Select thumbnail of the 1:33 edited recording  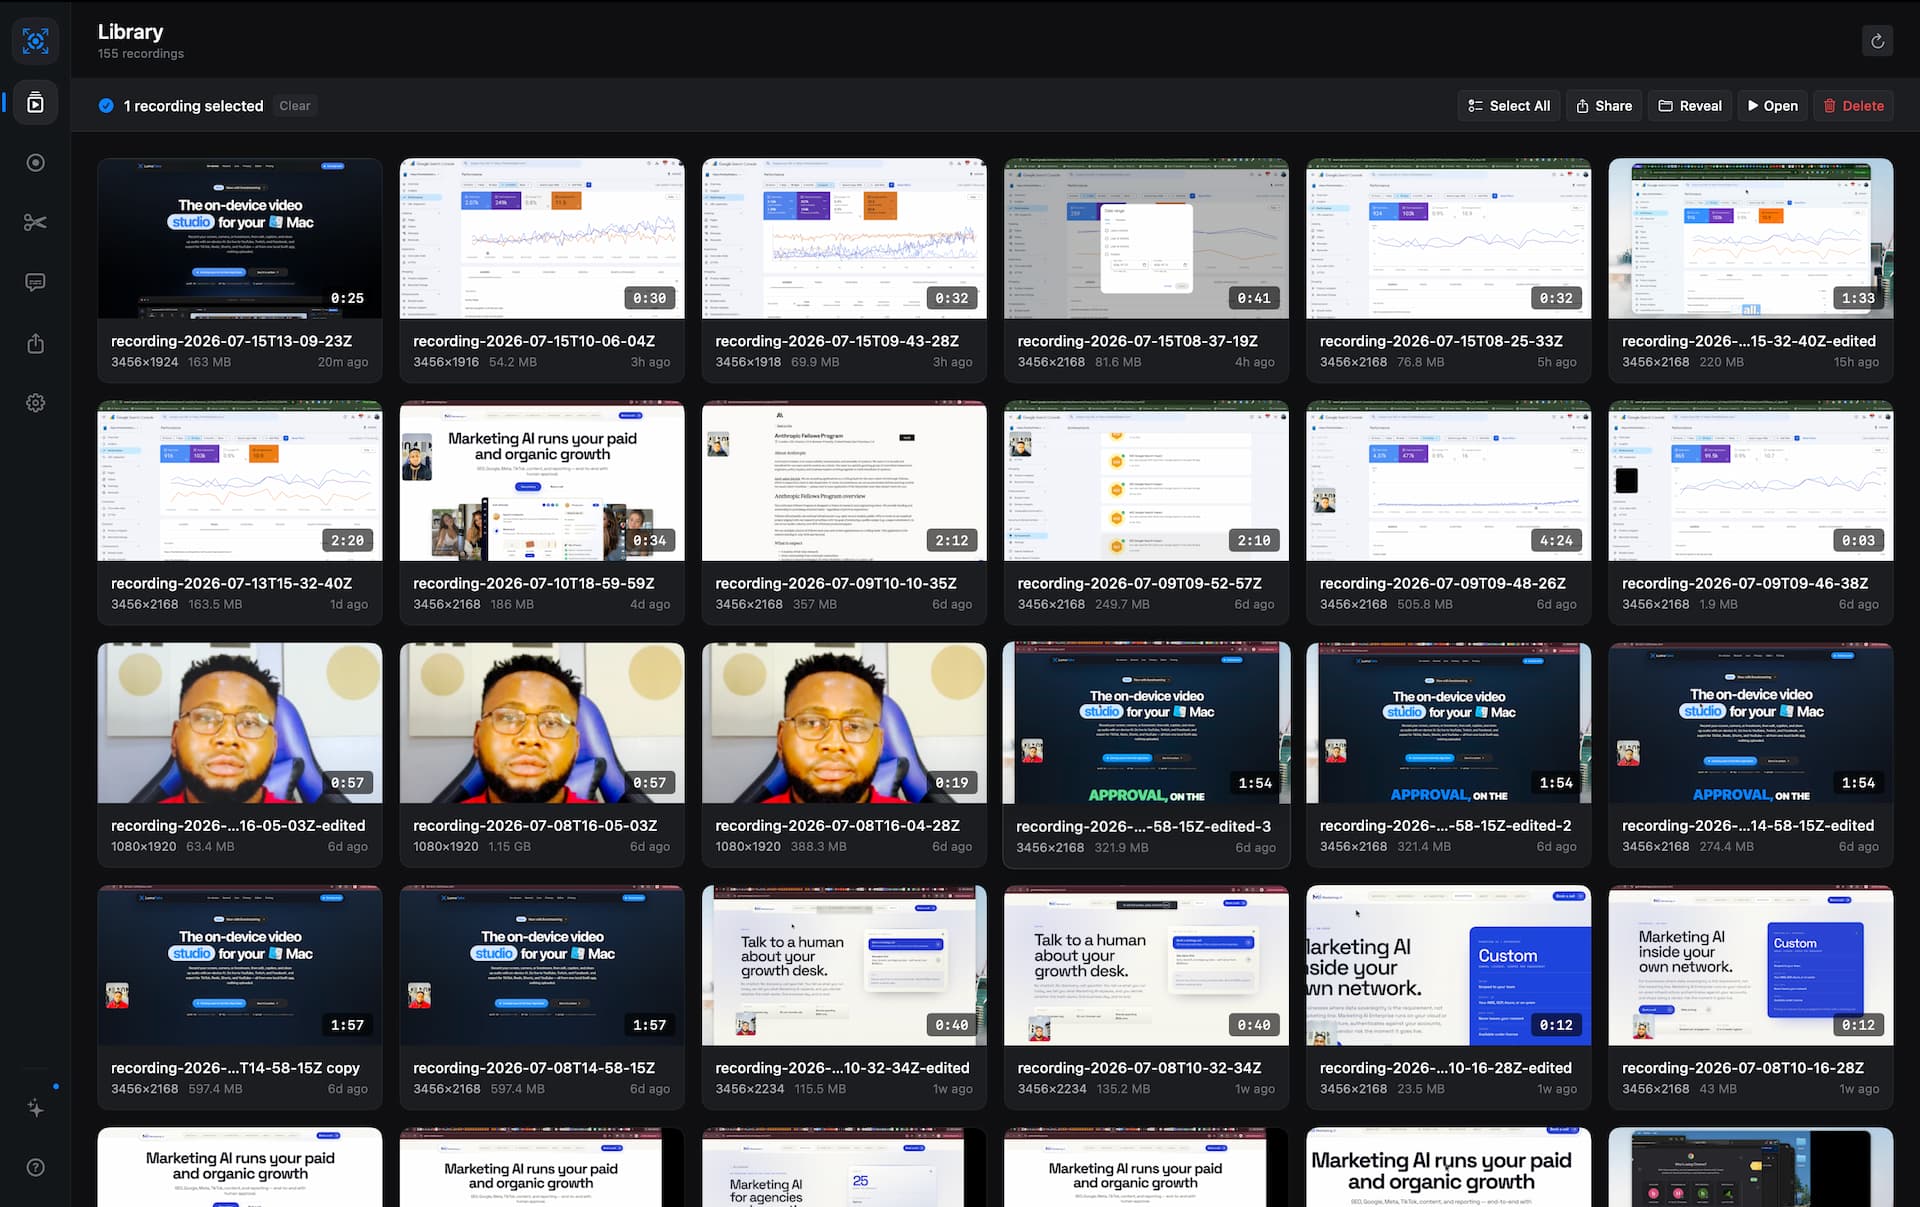coord(1751,238)
